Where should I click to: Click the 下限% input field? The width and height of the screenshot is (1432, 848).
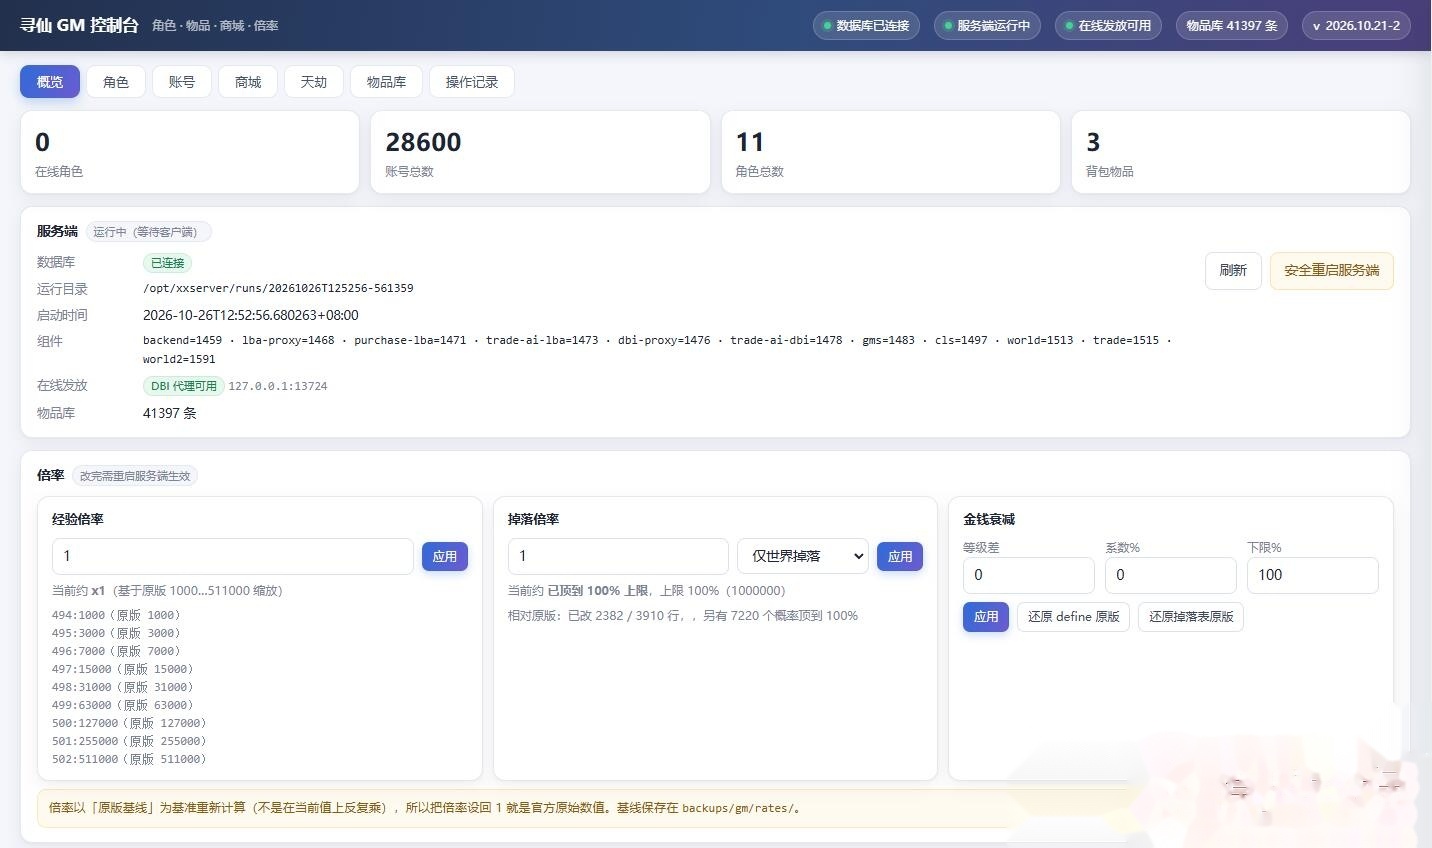(1313, 575)
